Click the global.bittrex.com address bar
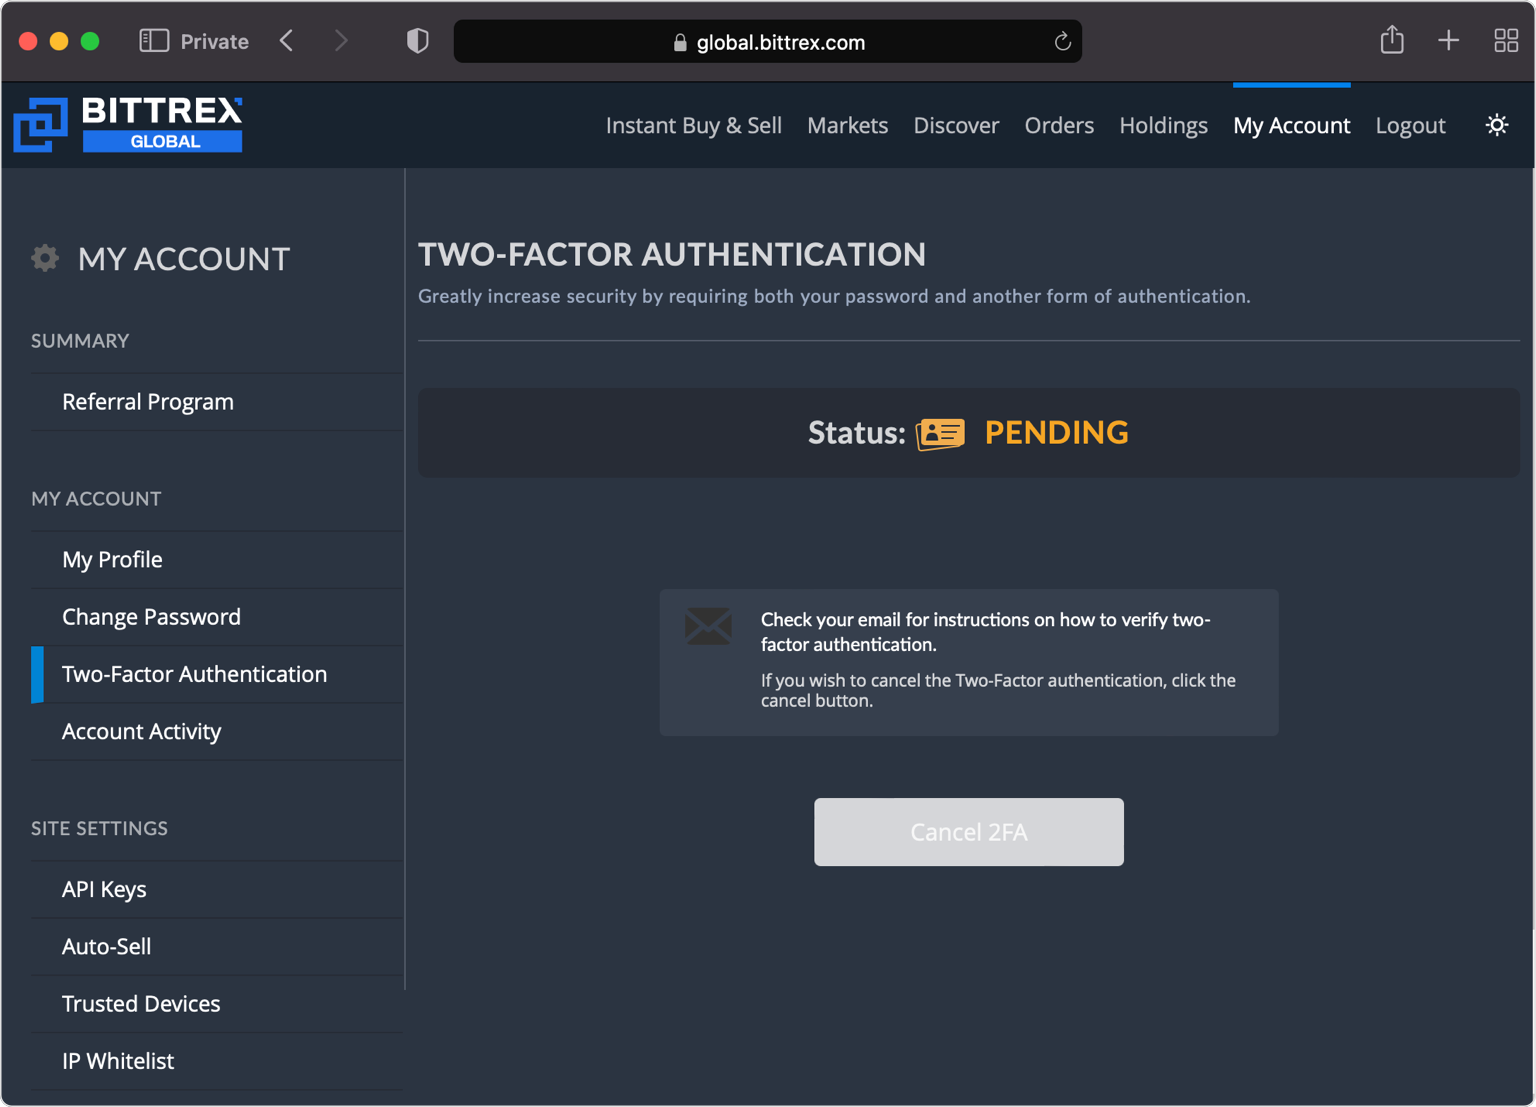The height and width of the screenshot is (1107, 1536). pyautogui.click(x=767, y=41)
